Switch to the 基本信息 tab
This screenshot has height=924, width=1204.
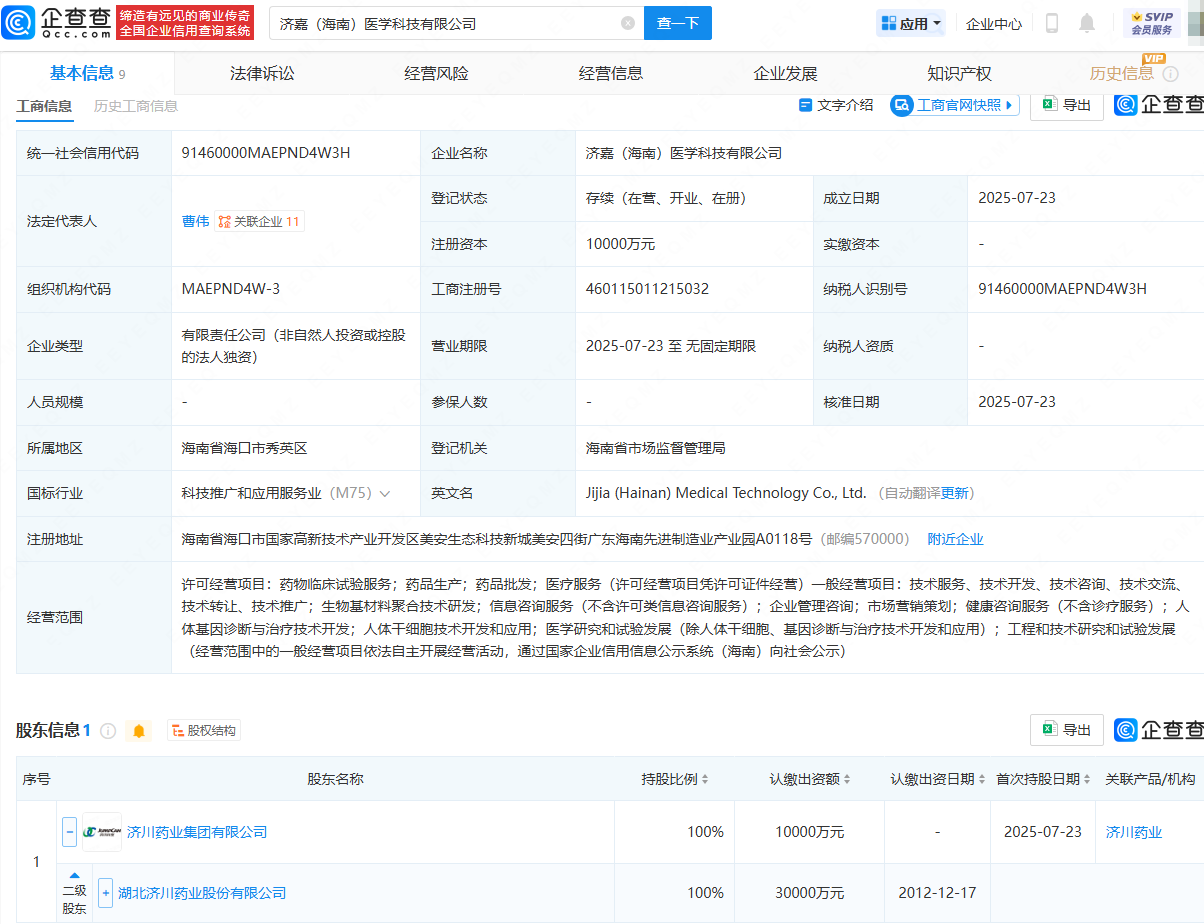(87, 73)
